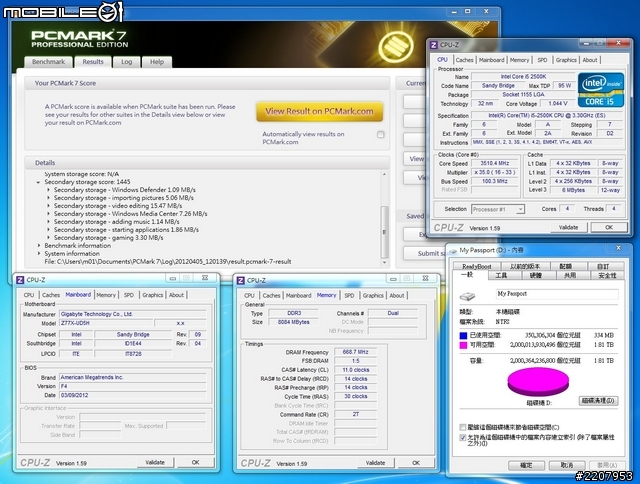Screen dimensions: 640x484
Task: Expand Secondary storage Windows Defender row
Action: [x=48, y=190]
